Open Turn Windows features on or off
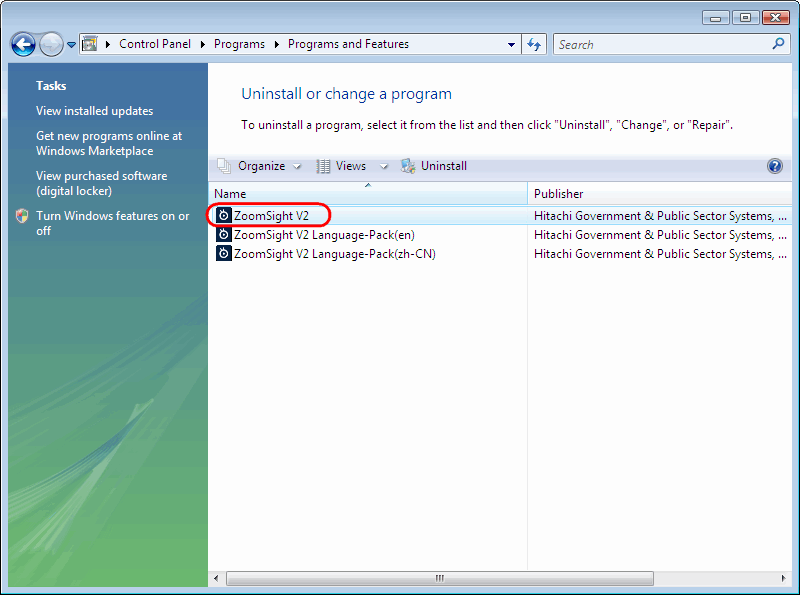Viewport: 800px width, 595px height. point(112,223)
